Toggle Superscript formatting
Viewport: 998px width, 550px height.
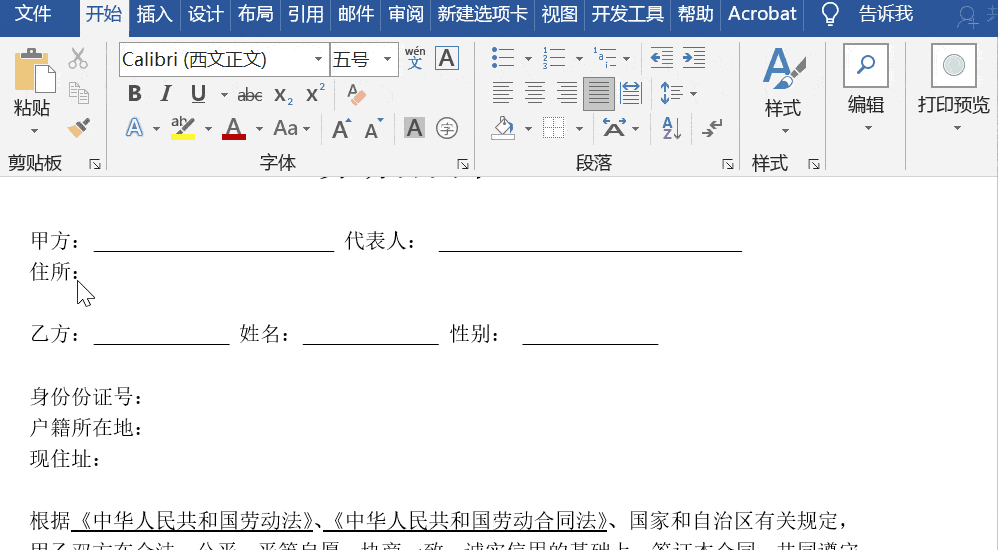[x=315, y=94]
